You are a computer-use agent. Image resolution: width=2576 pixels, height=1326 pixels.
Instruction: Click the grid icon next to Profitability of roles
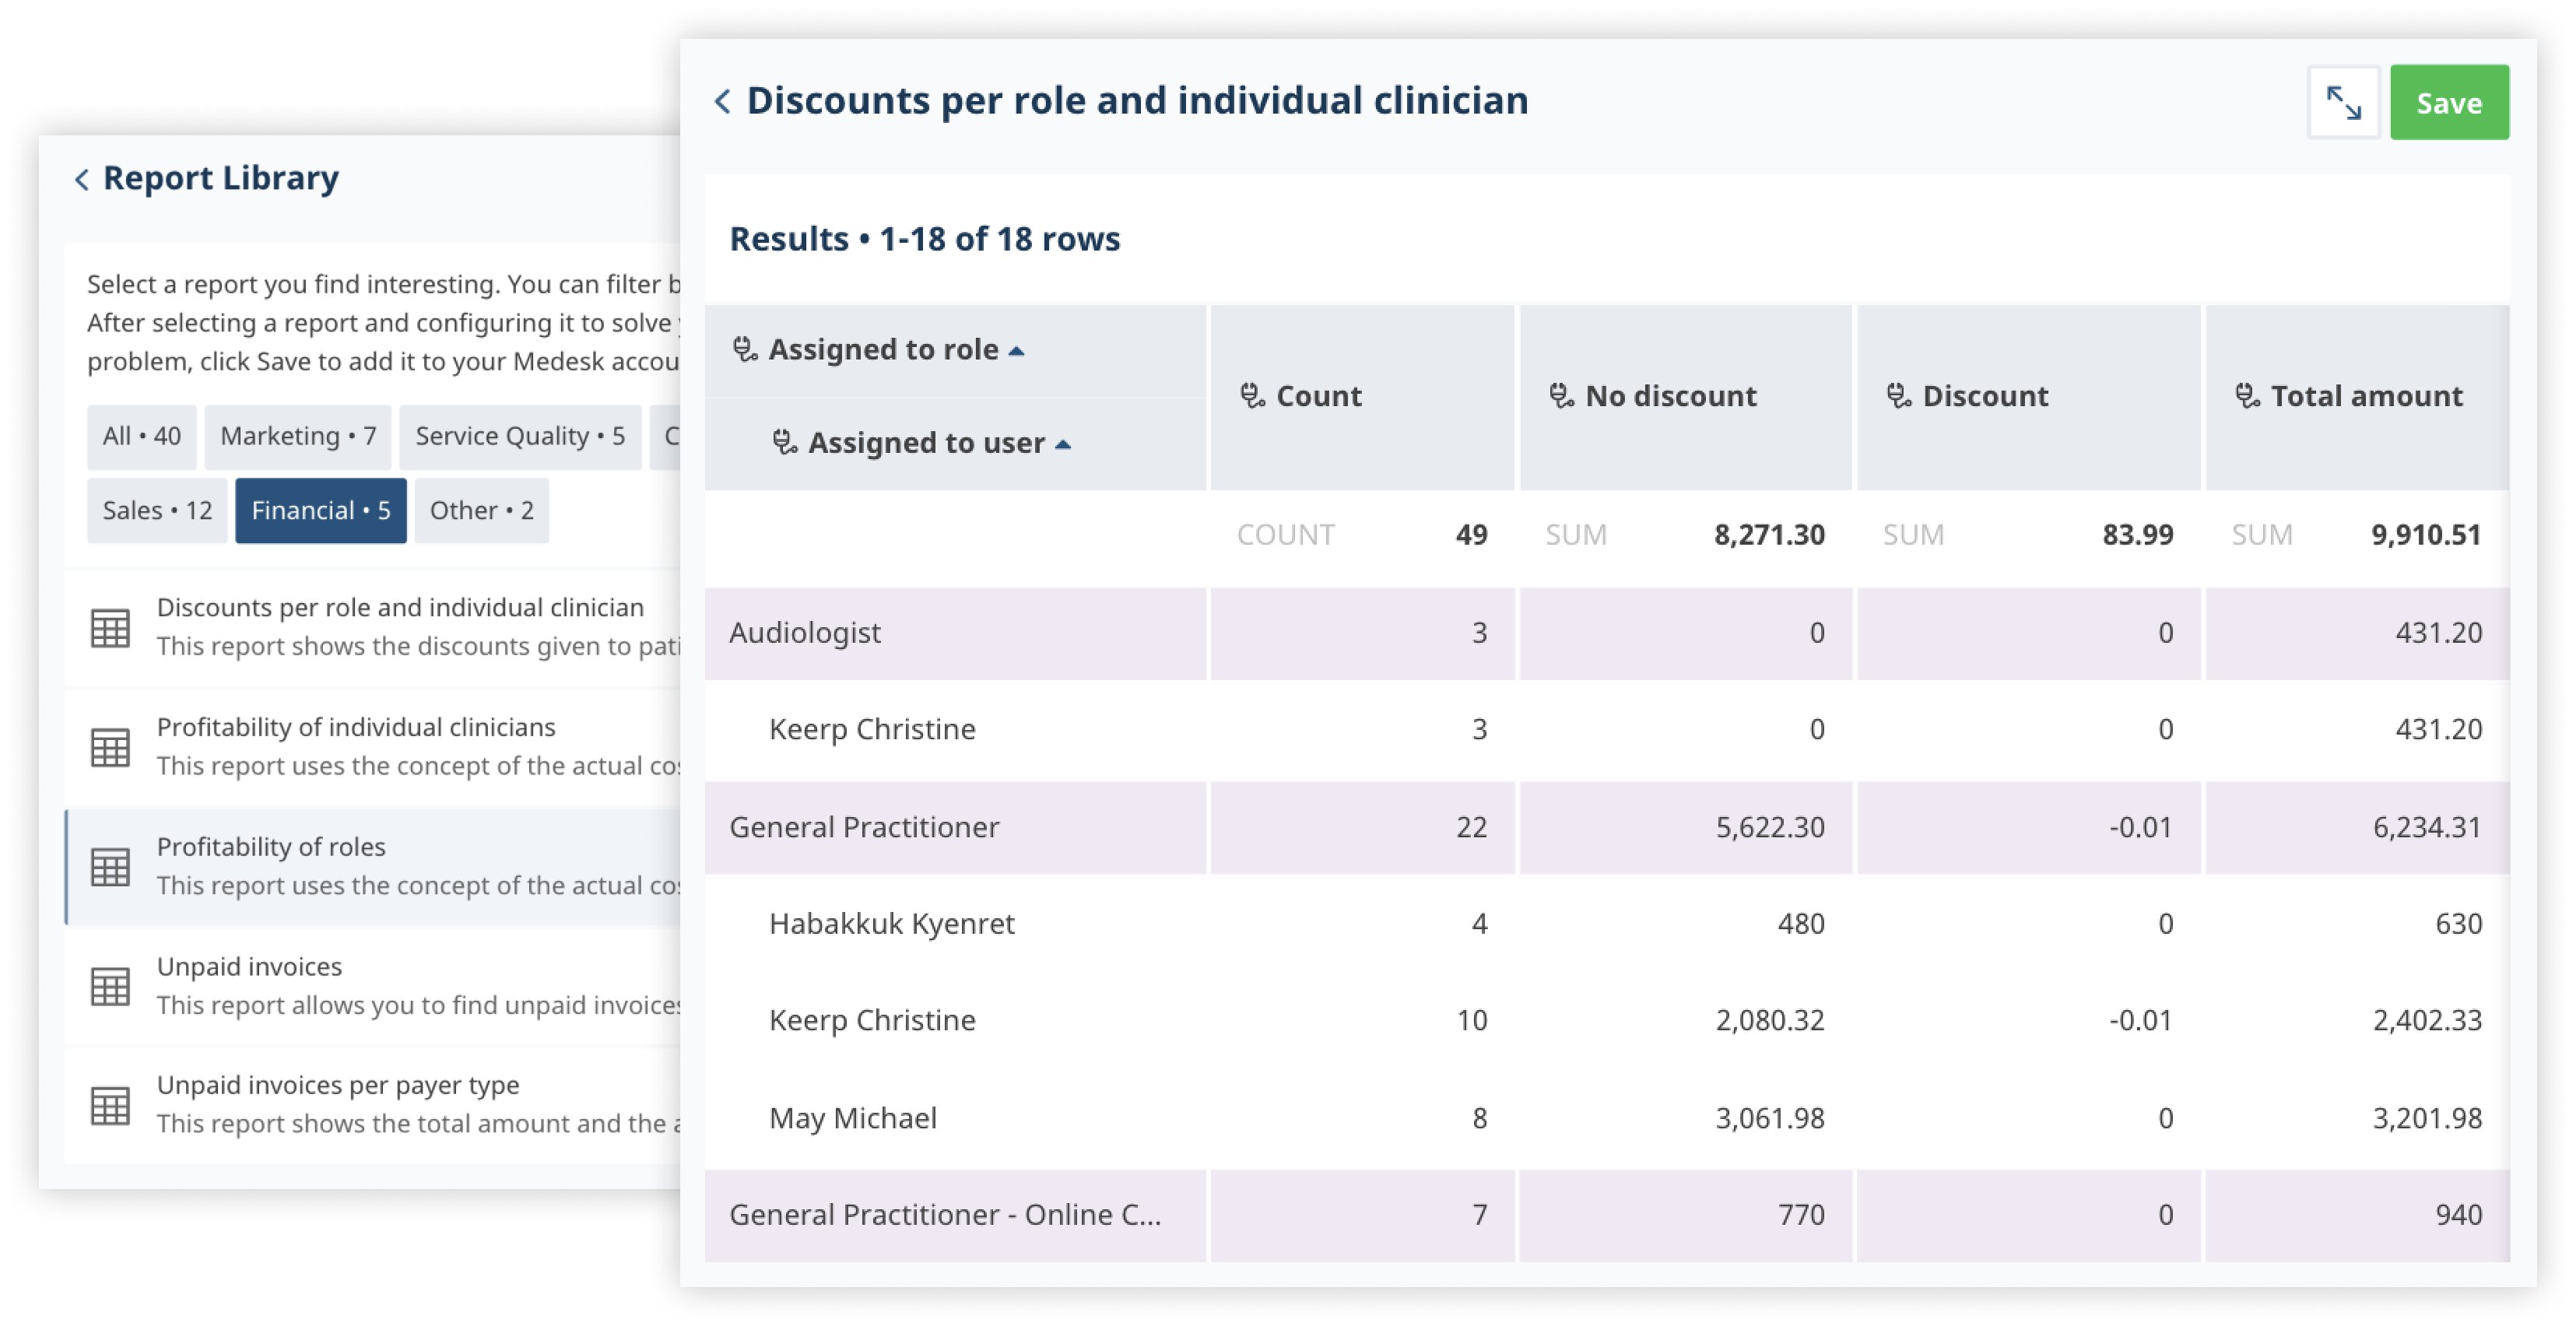tap(112, 866)
